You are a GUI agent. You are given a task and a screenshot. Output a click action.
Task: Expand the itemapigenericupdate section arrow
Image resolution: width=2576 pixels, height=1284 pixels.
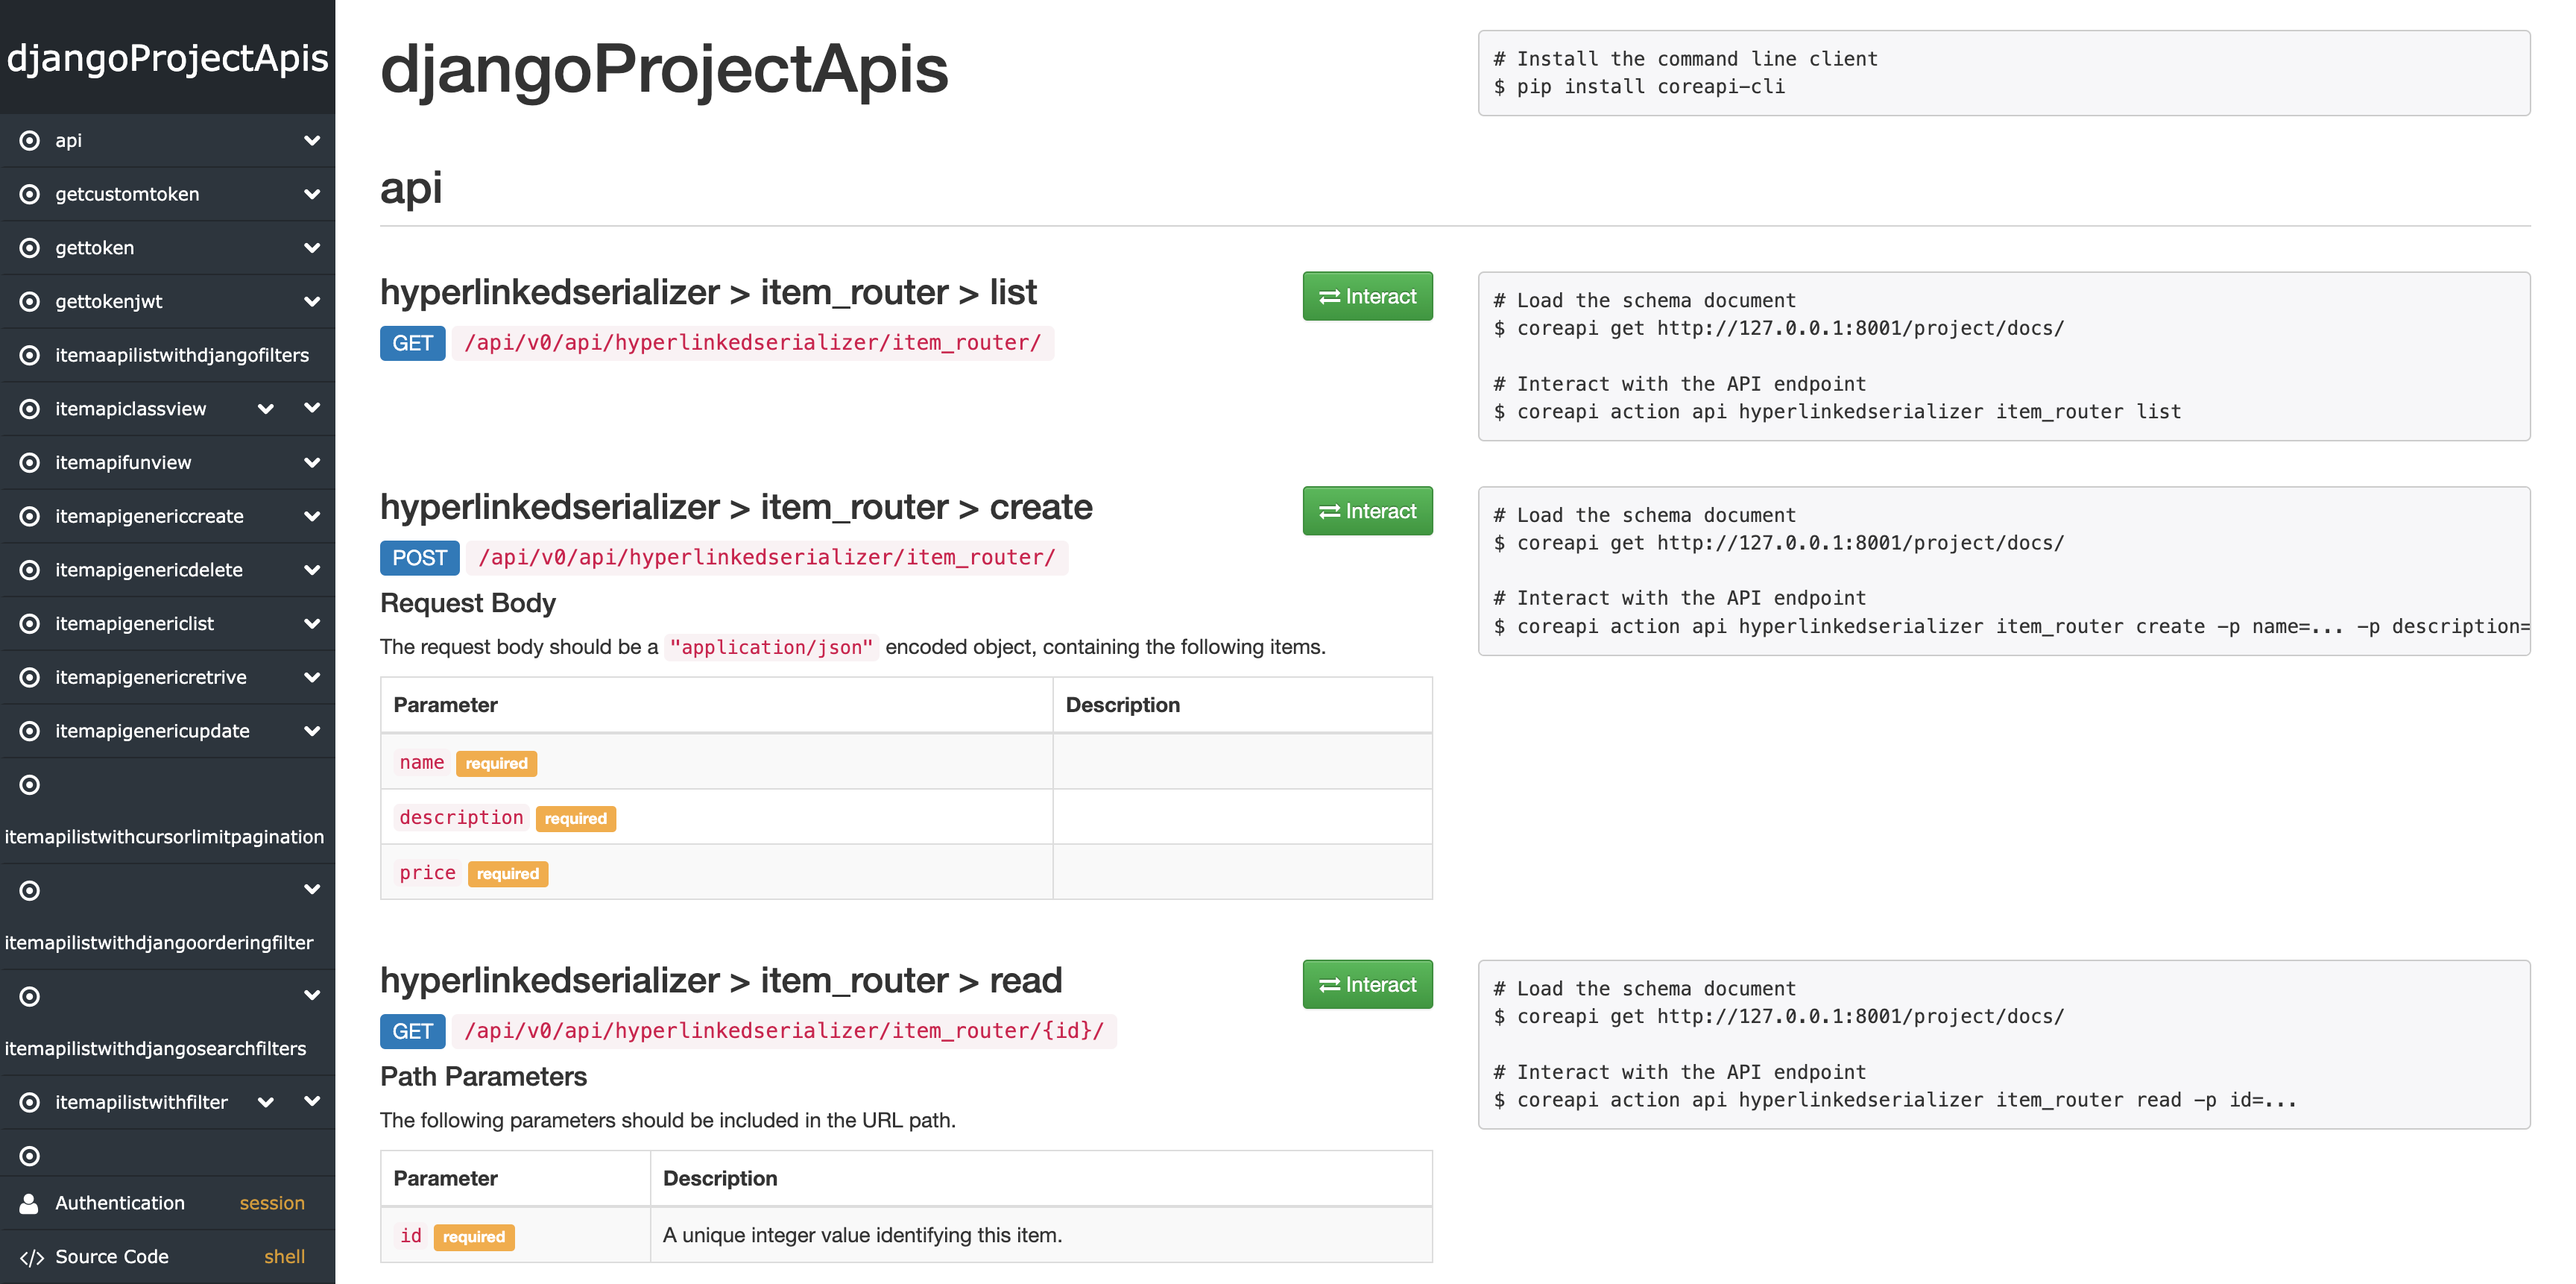pyautogui.click(x=312, y=731)
